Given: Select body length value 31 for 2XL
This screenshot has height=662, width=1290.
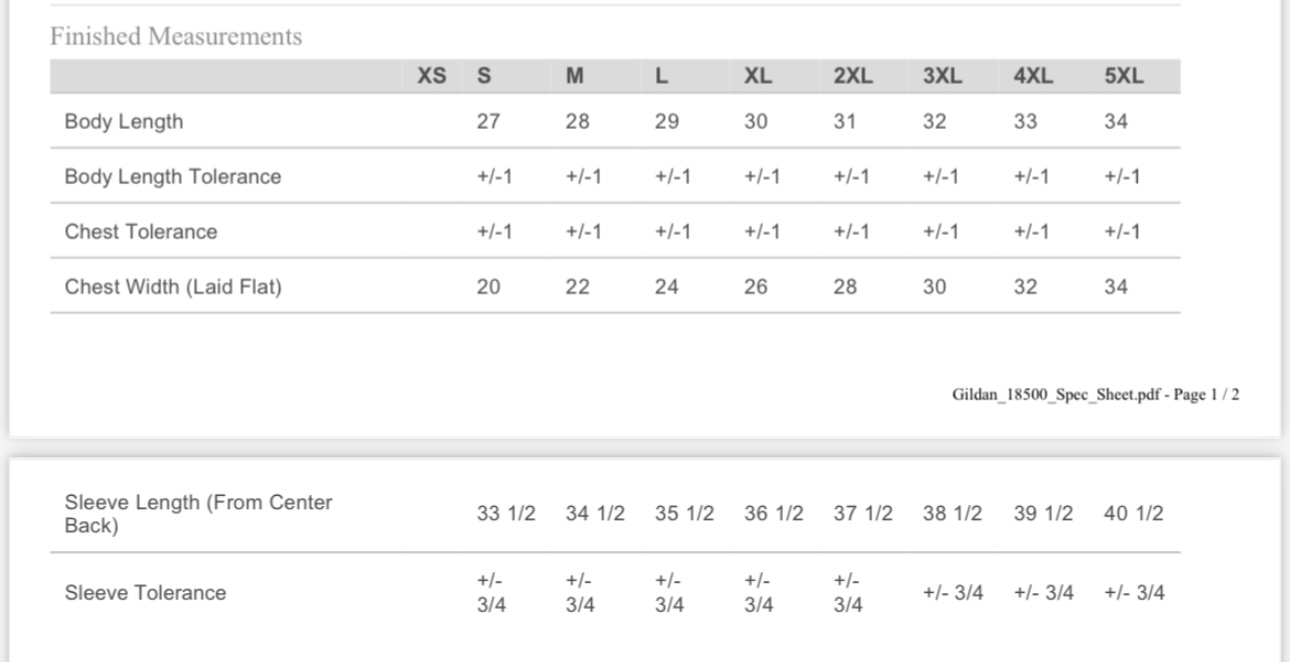Looking at the screenshot, I should click(x=845, y=122).
